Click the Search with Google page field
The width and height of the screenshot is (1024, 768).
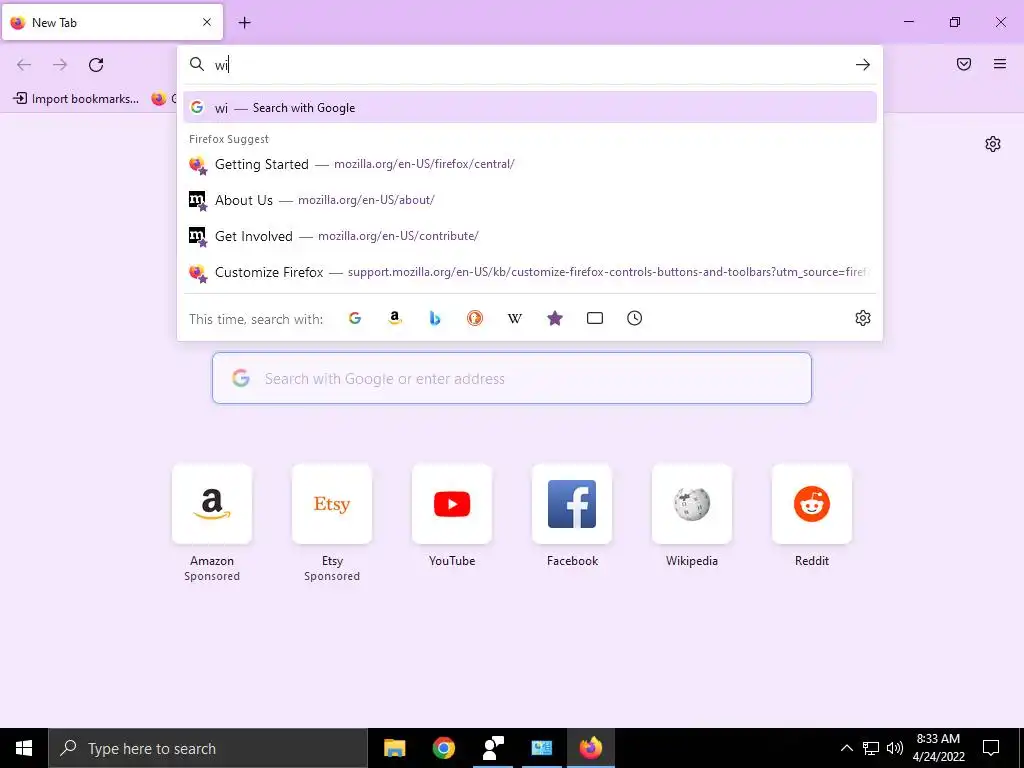512,378
